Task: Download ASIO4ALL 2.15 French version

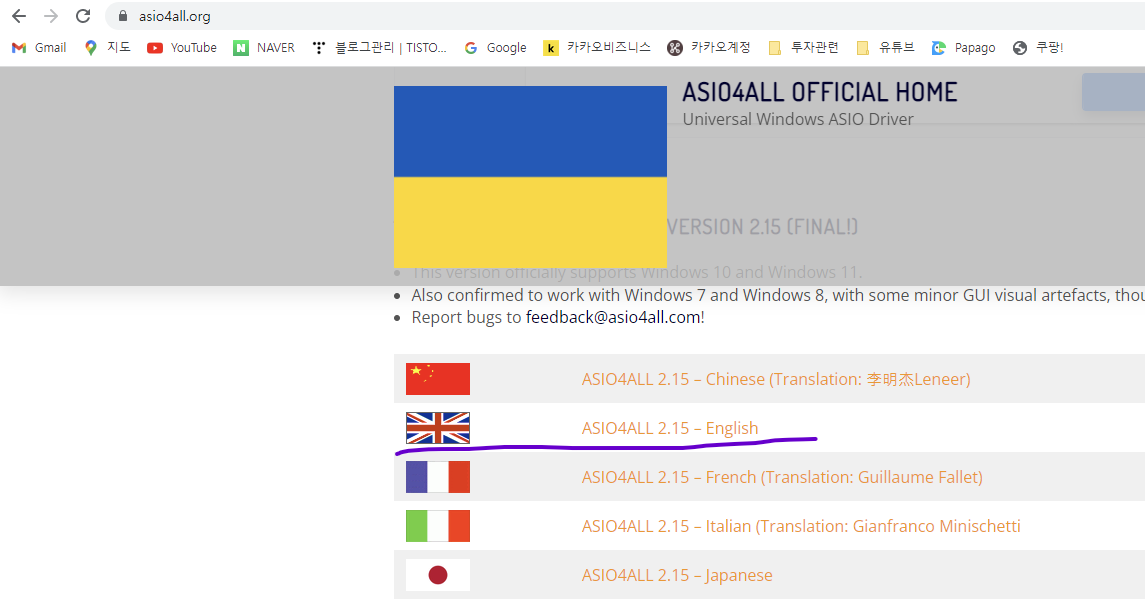Action: pos(782,477)
